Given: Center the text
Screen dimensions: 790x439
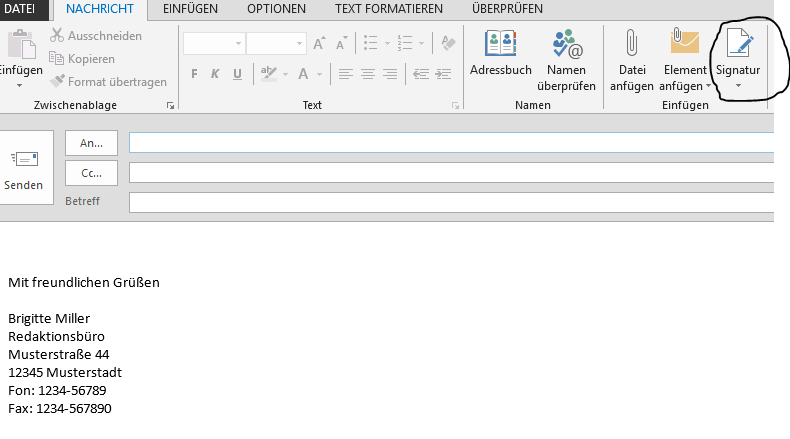Looking at the screenshot, I should [x=368, y=75].
